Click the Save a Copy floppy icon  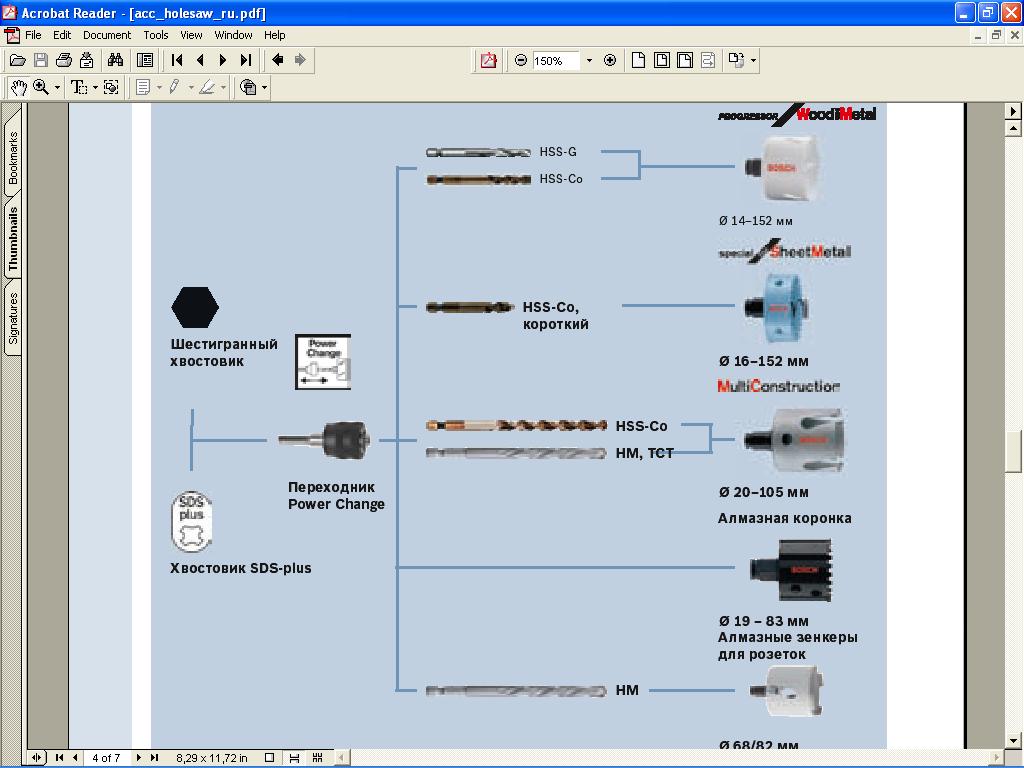40,61
